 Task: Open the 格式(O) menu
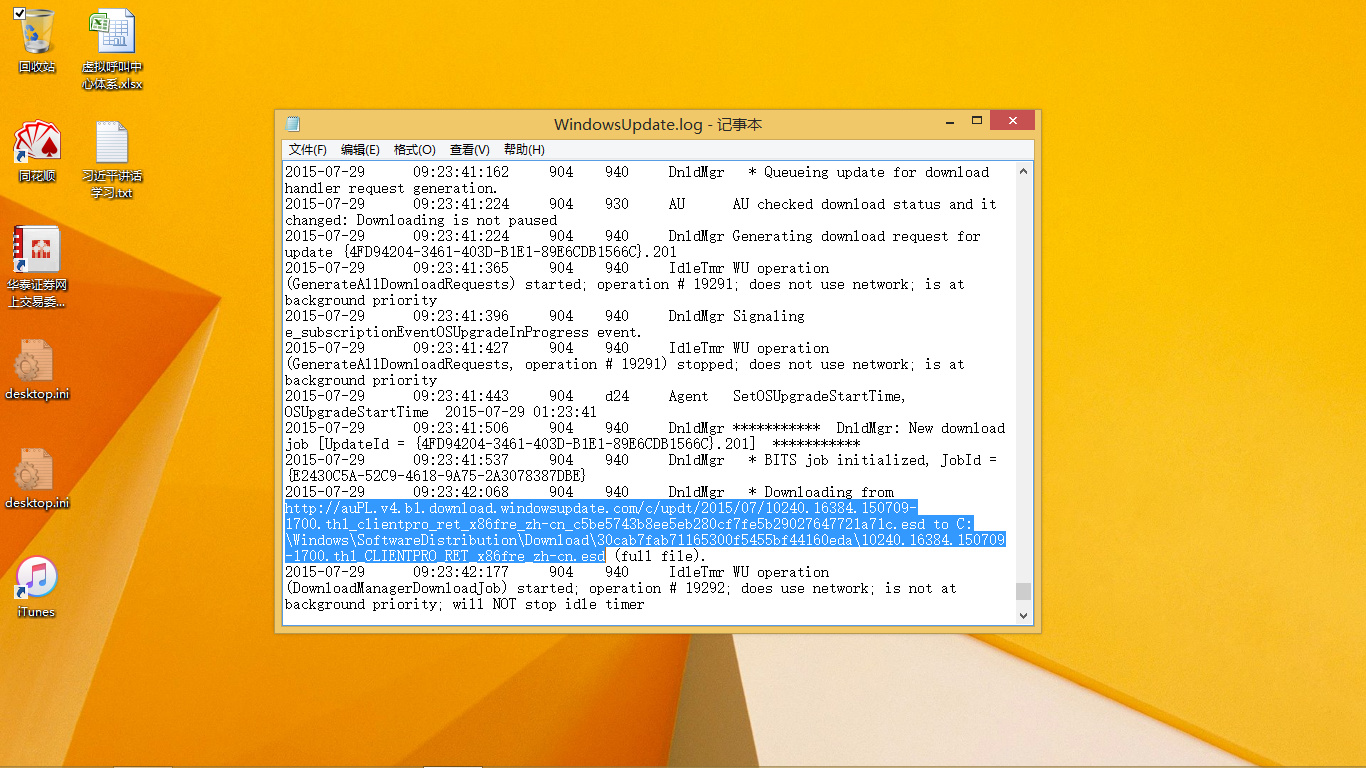pyautogui.click(x=414, y=150)
